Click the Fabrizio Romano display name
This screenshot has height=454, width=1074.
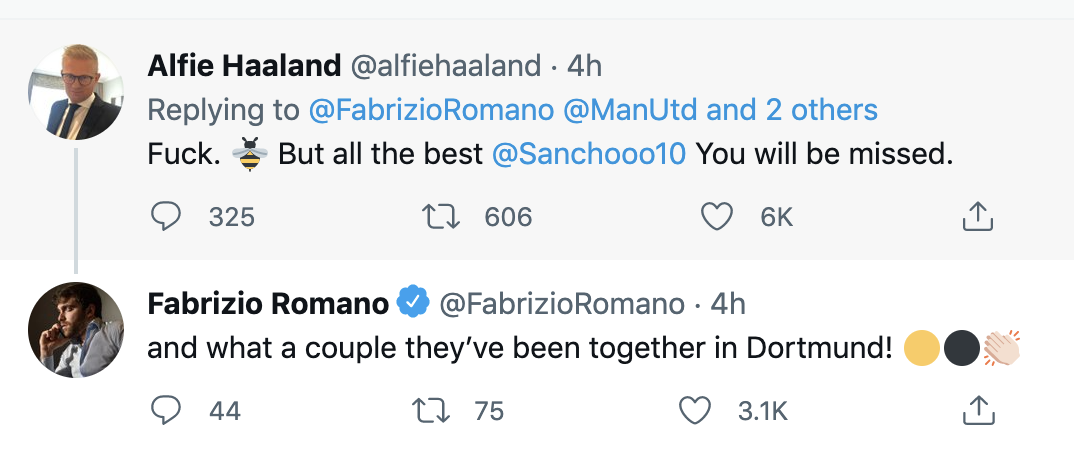click(x=268, y=302)
